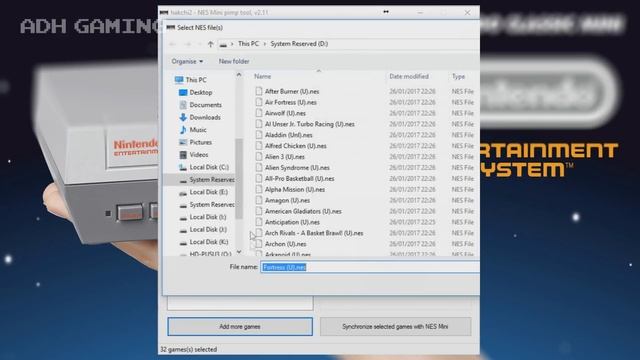640x360 pixels.
Task: Click the Desktop icon in sidebar
Action: tap(183, 93)
